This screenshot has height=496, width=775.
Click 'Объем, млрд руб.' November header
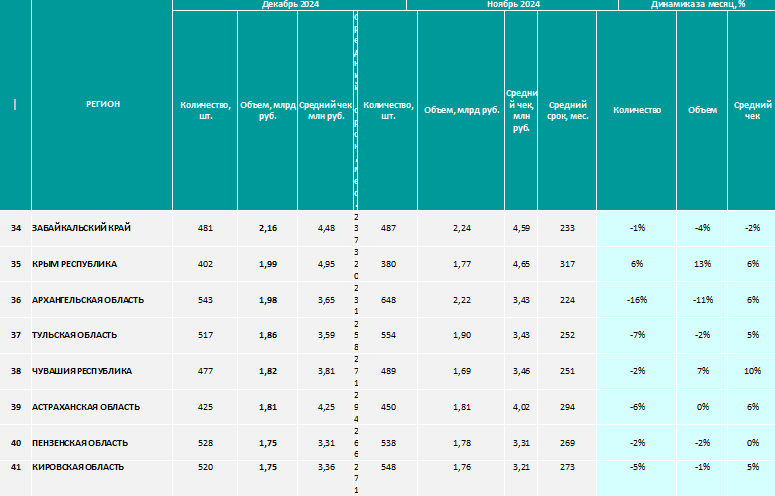point(461,111)
